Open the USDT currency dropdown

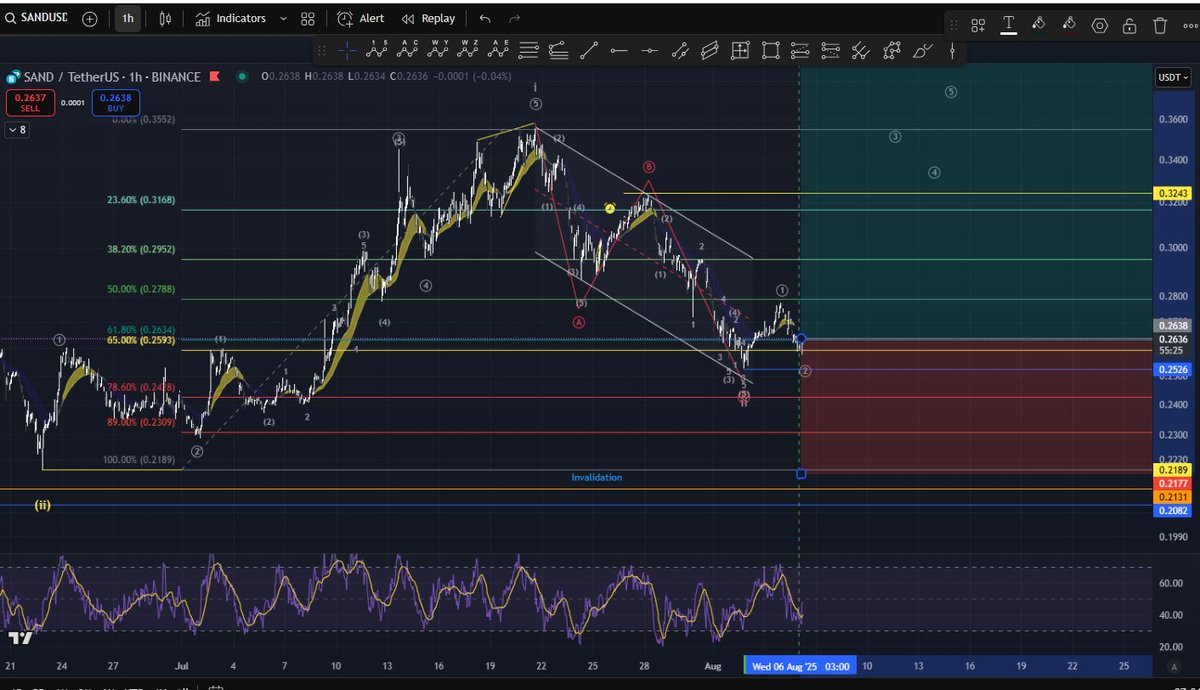coord(1173,77)
